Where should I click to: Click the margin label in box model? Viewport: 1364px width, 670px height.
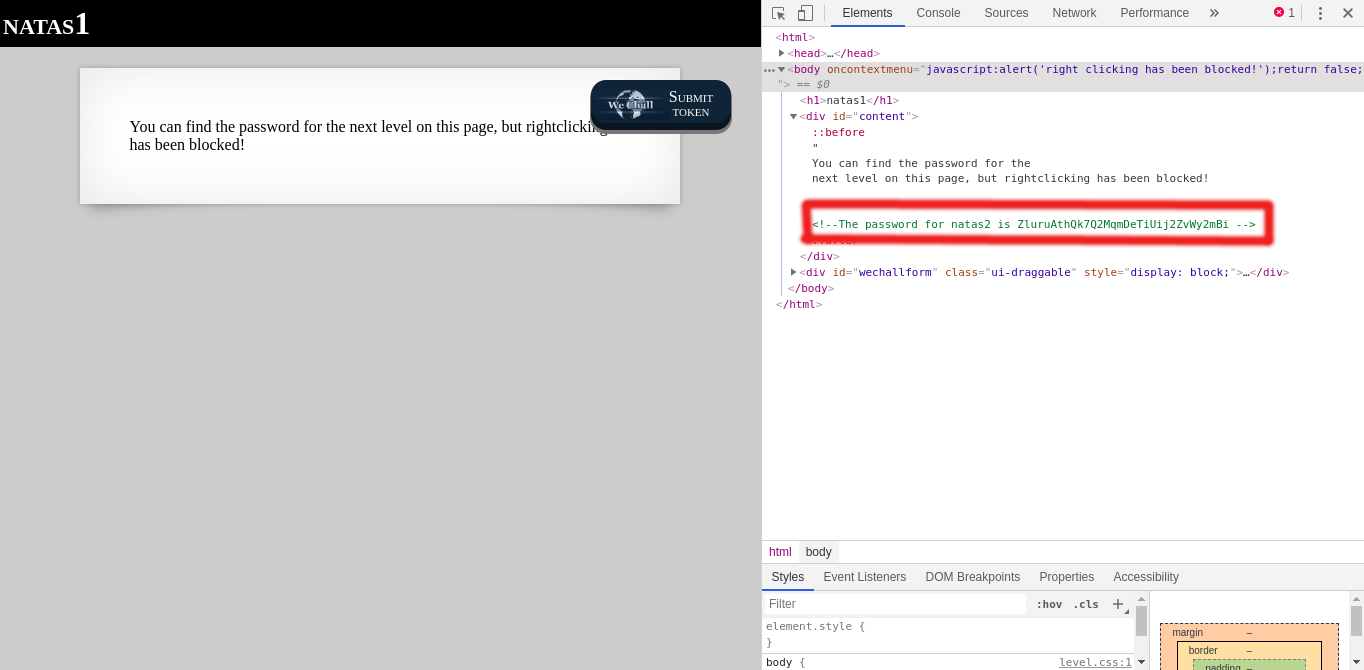click(x=1187, y=632)
